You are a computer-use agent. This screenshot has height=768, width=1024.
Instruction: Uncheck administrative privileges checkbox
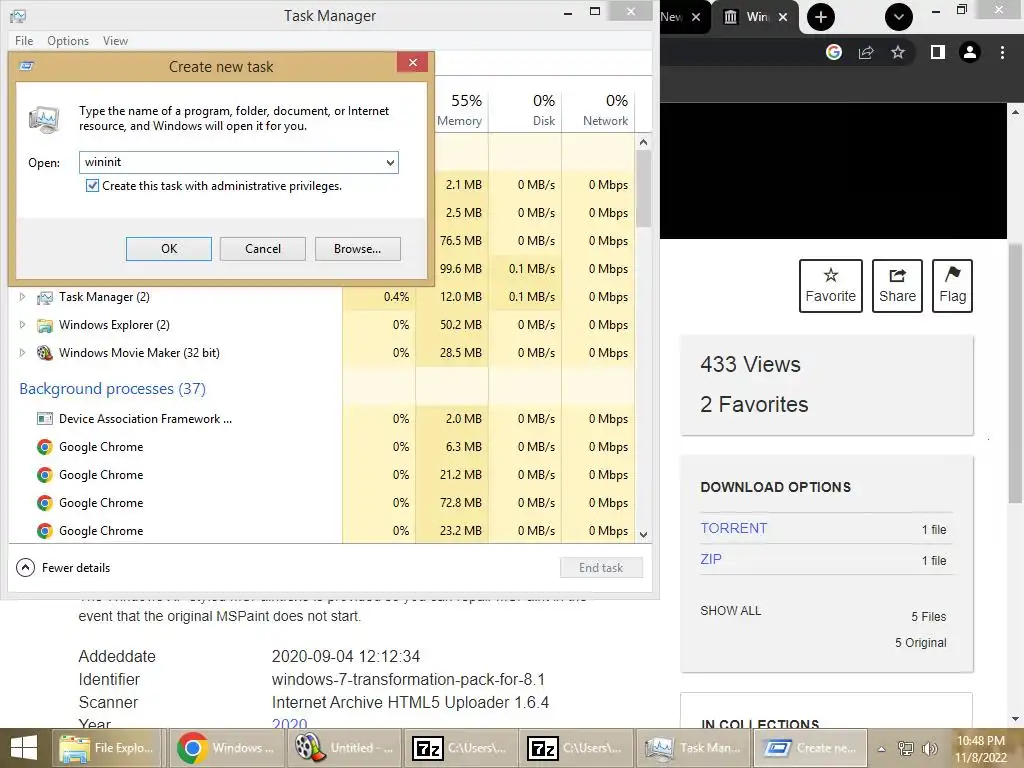coord(93,185)
